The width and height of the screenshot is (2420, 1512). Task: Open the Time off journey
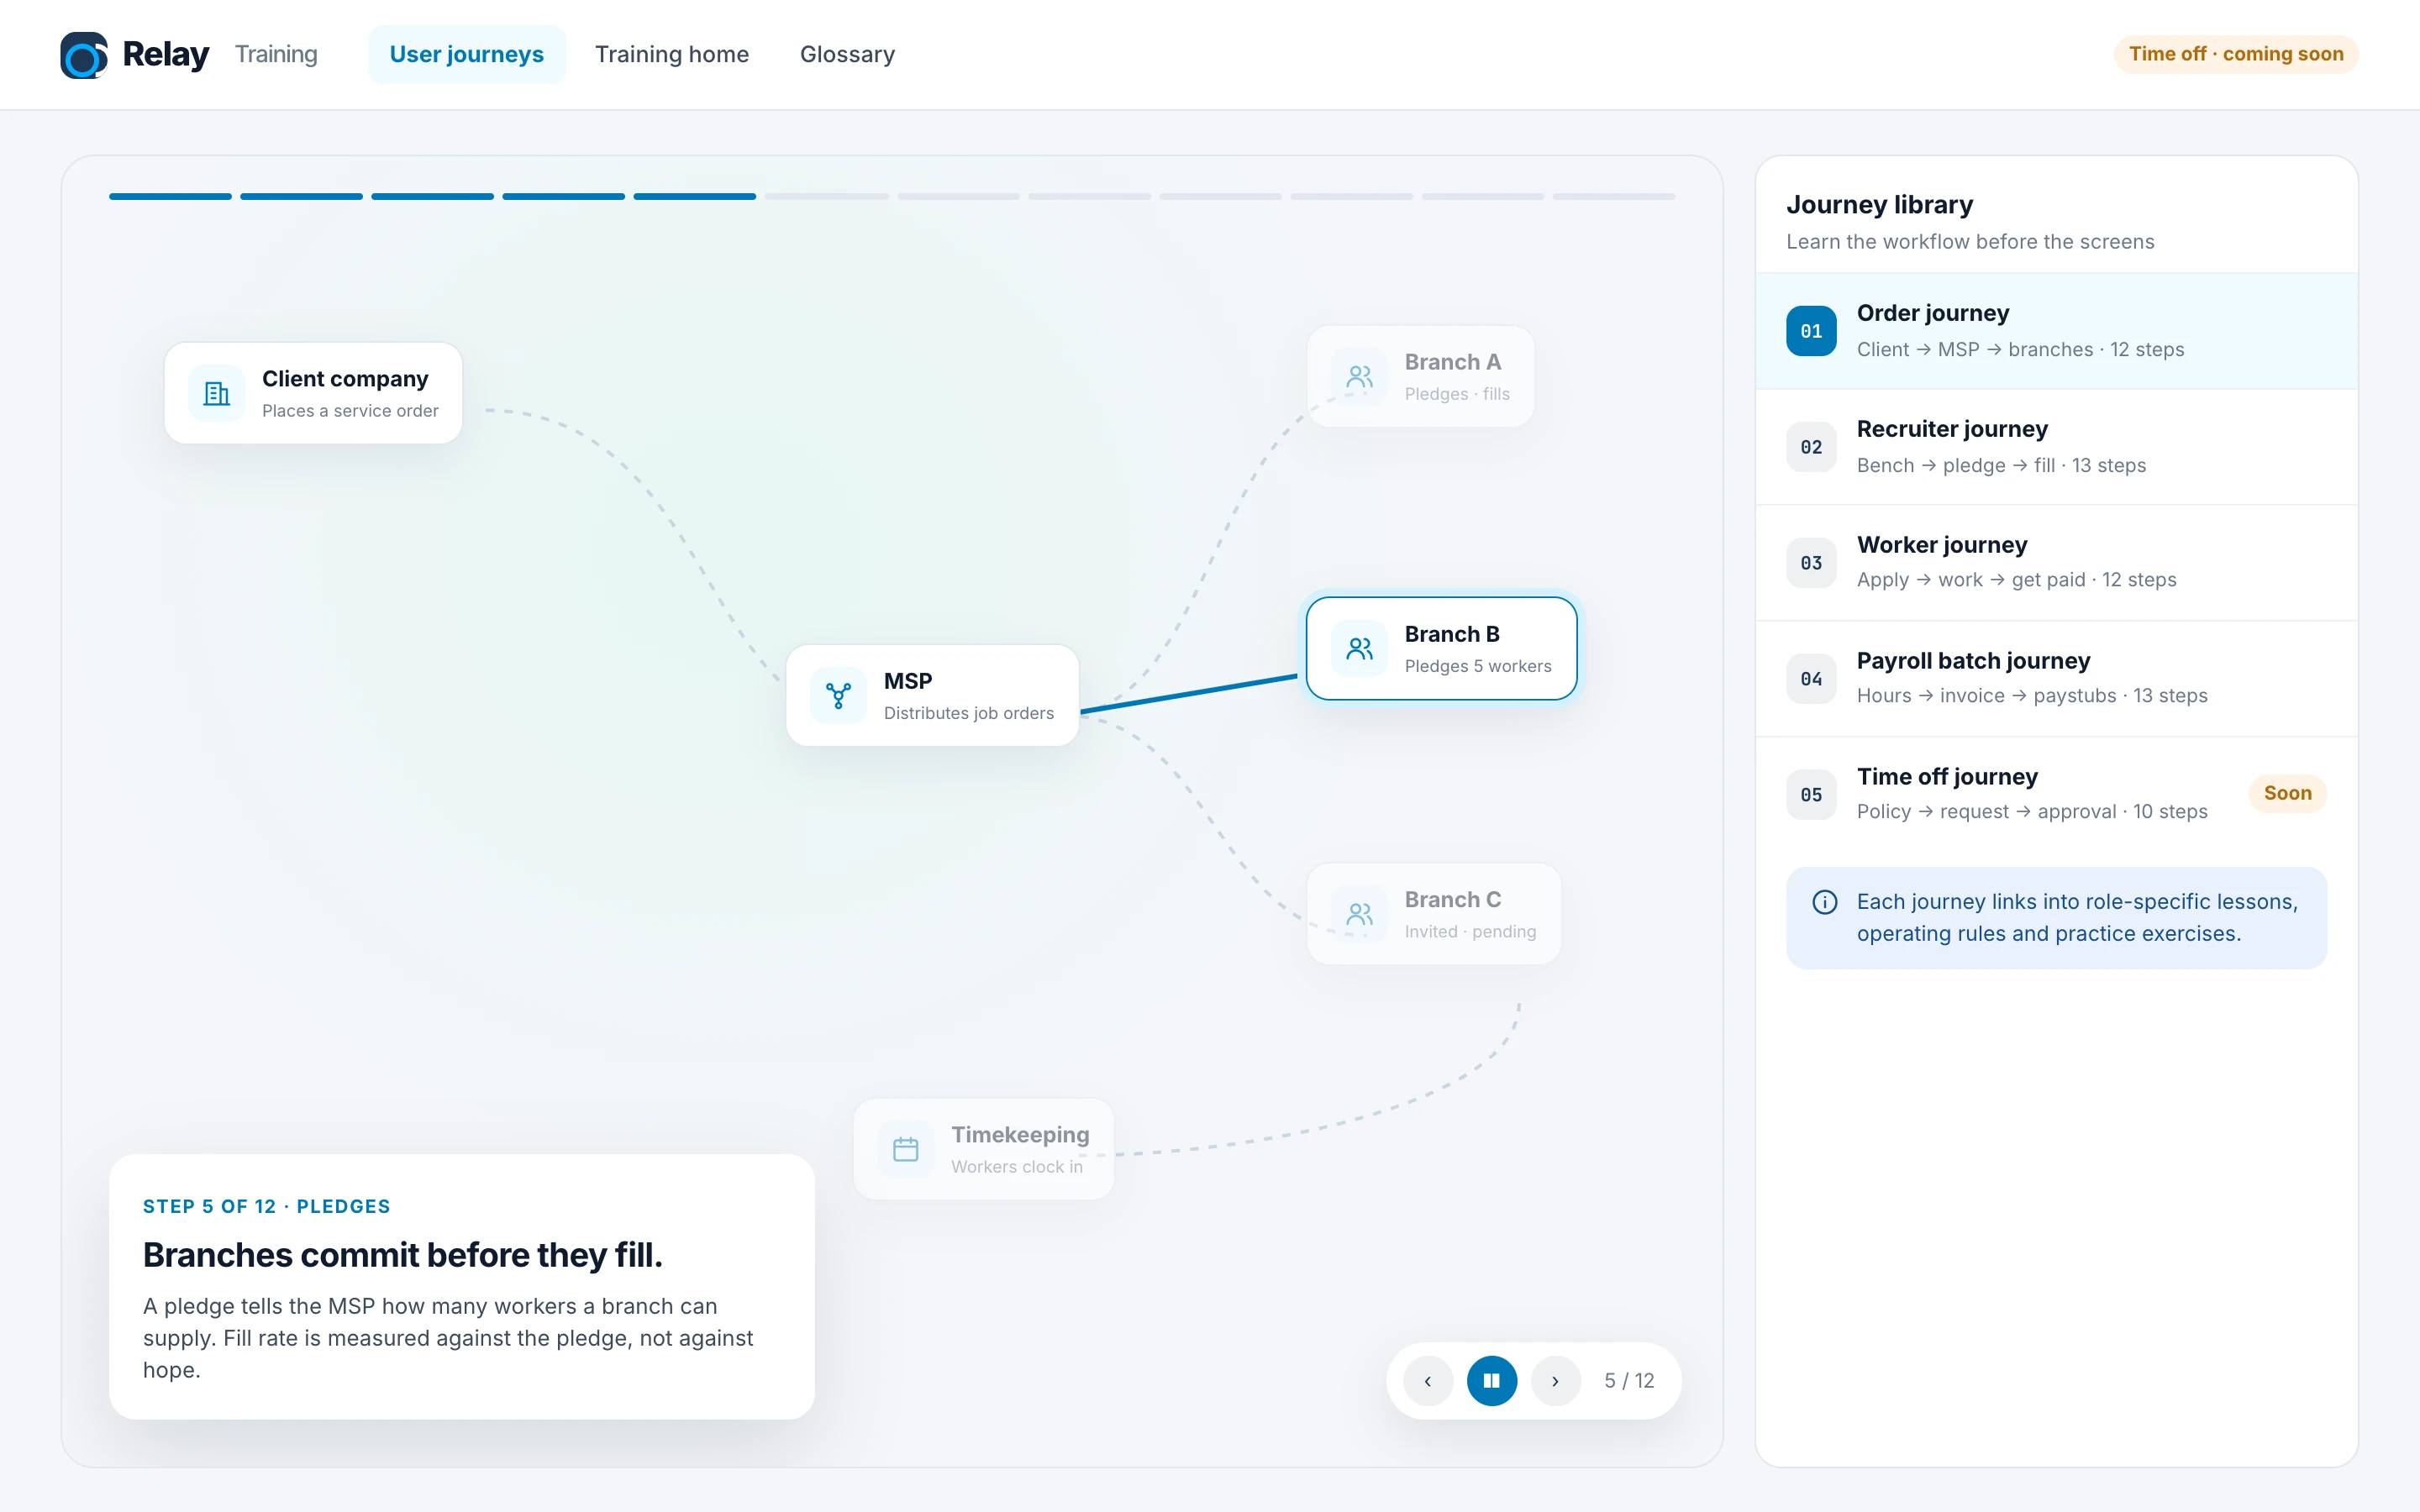pos(2056,795)
